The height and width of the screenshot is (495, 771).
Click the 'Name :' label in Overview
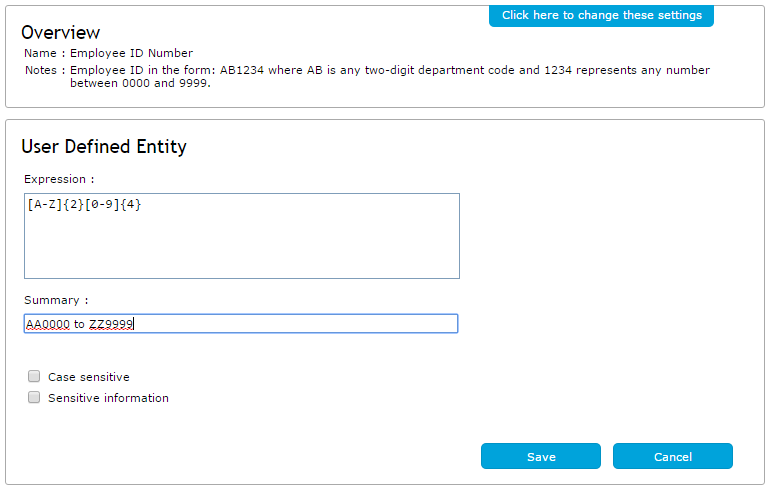coord(45,53)
